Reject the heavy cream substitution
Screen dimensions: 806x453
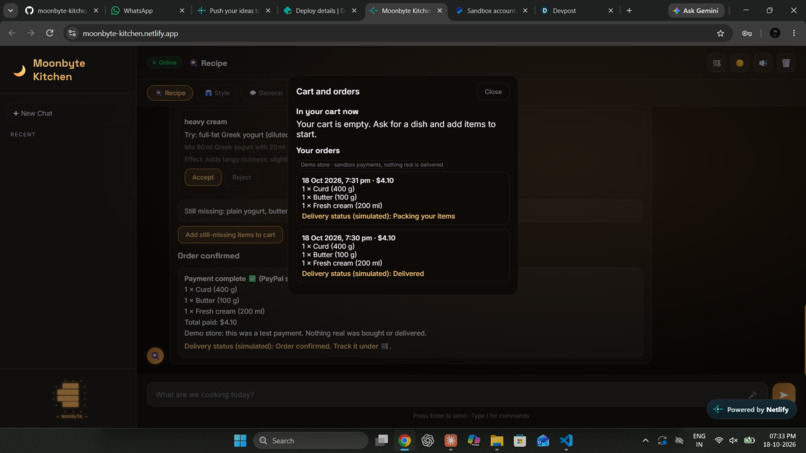pyautogui.click(x=241, y=177)
